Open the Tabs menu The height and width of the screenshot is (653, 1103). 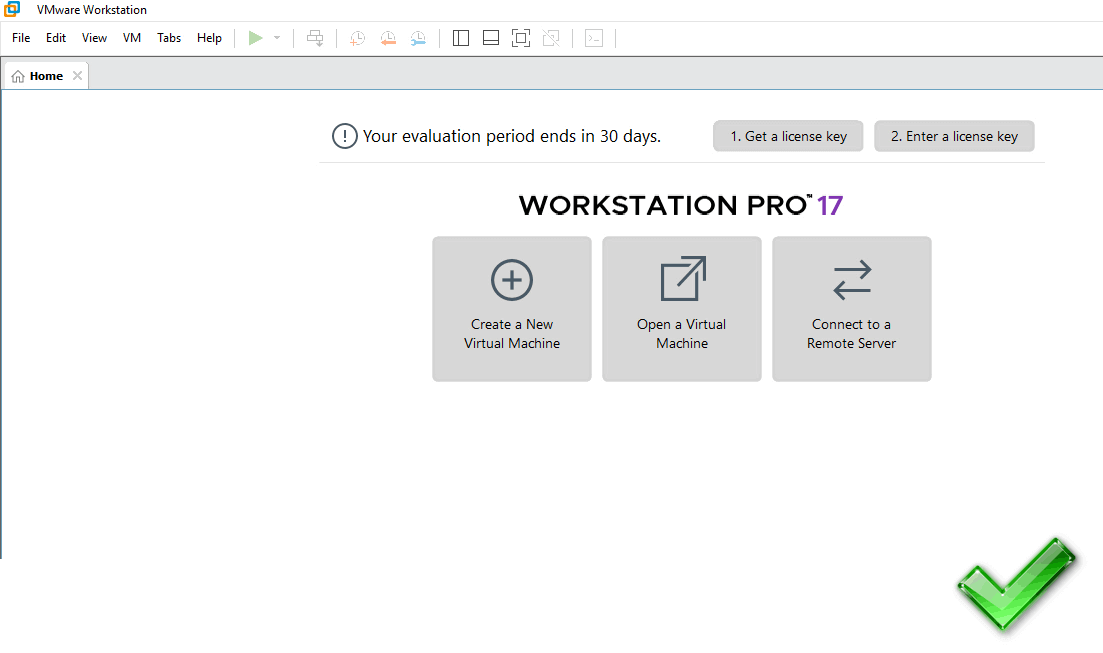pos(168,37)
